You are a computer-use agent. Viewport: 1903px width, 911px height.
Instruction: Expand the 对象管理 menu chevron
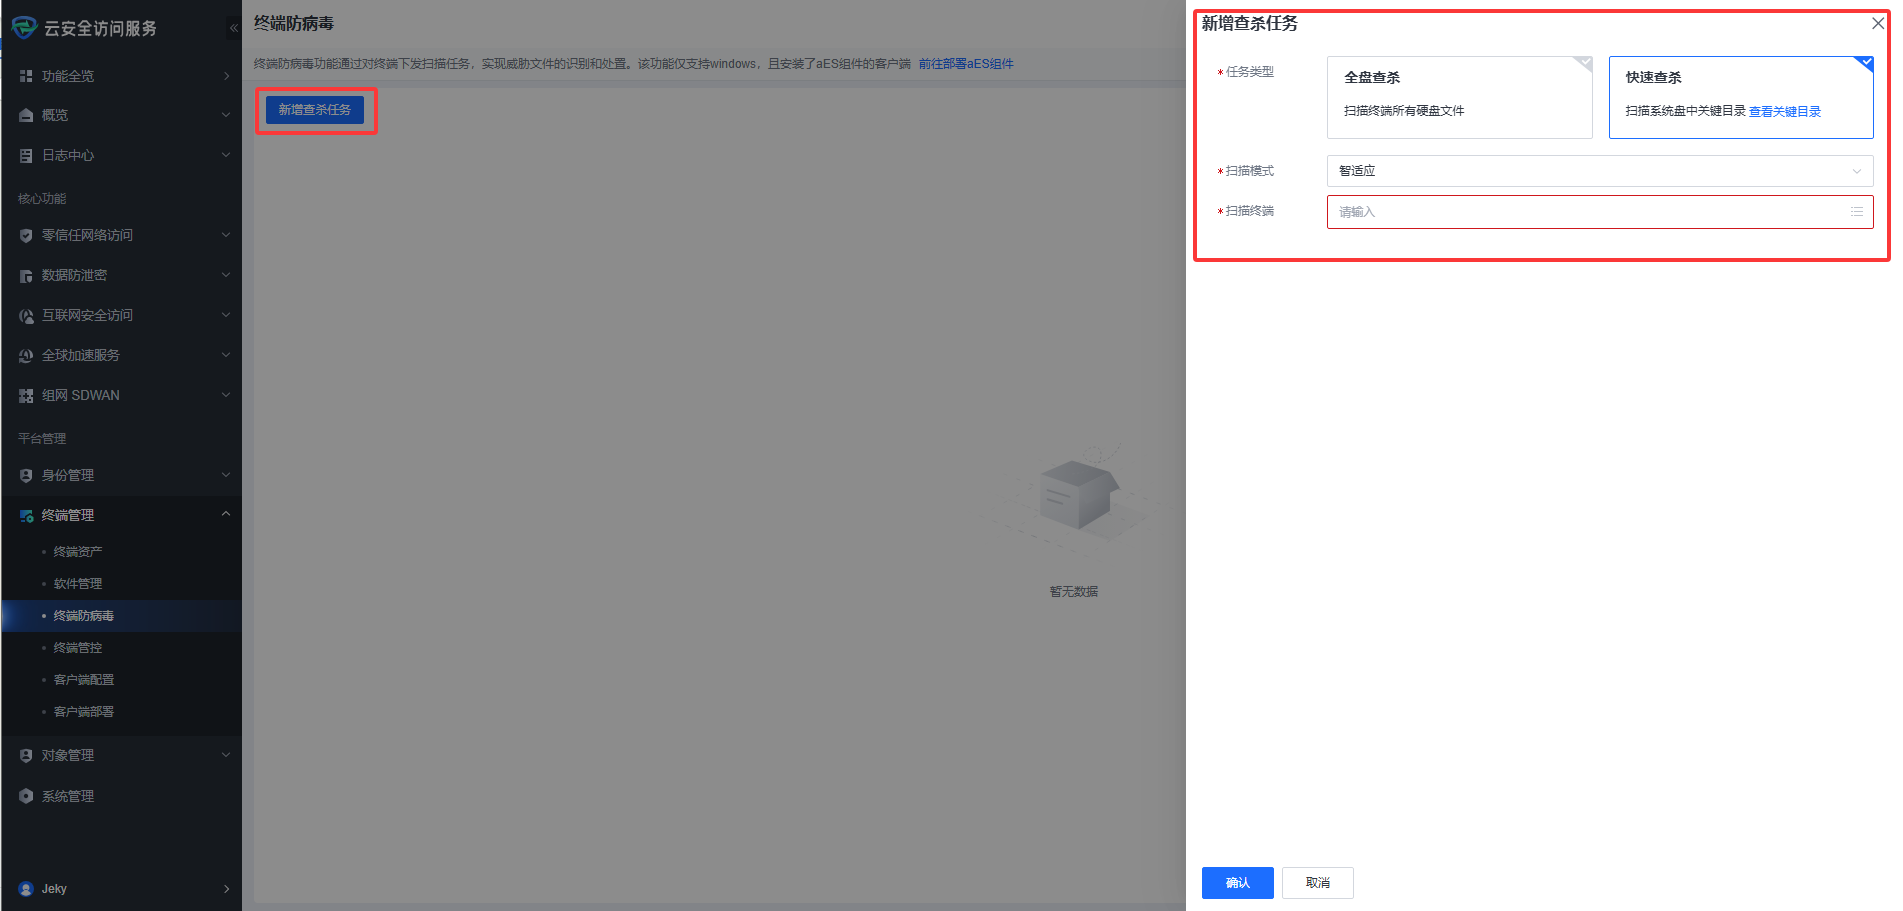(x=226, y=755)
